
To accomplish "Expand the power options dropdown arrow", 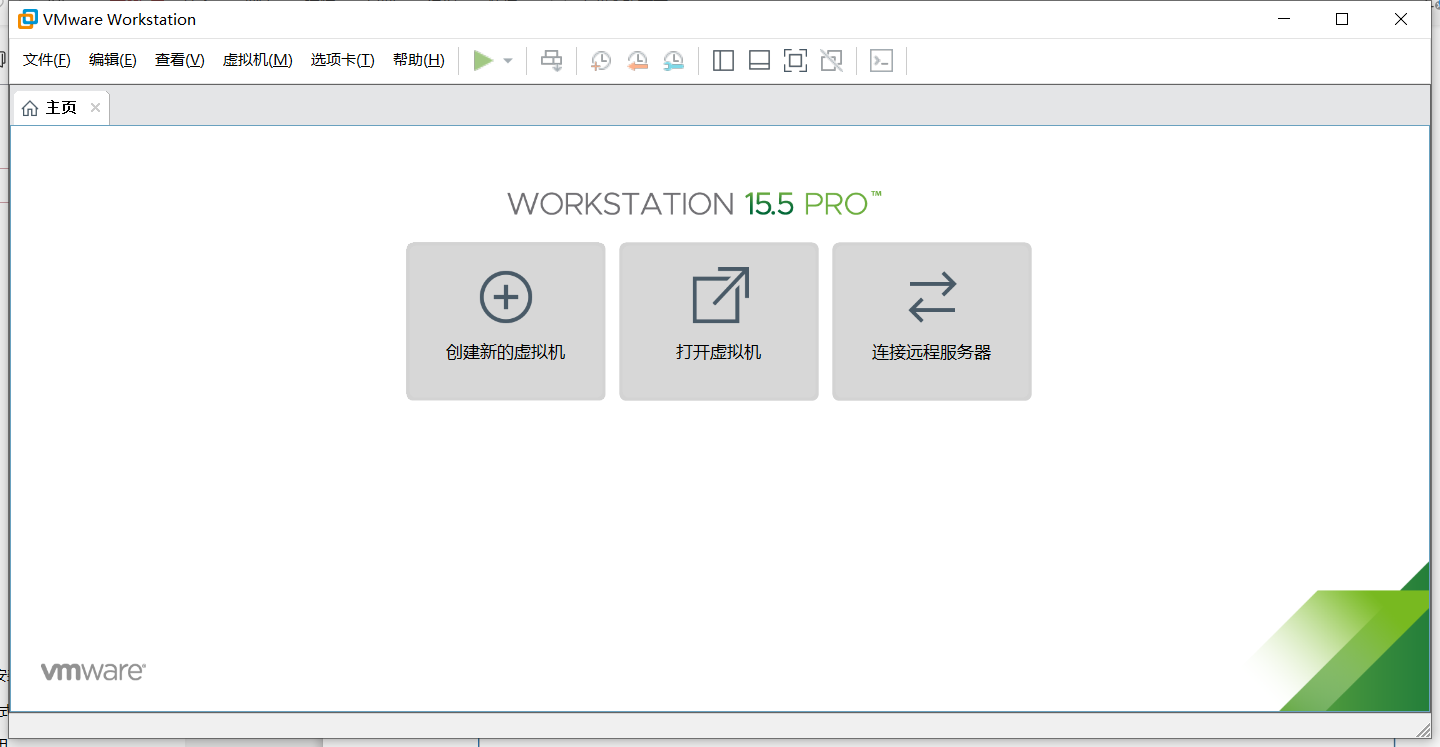I will pyautogui.click(x=508, y=61).
